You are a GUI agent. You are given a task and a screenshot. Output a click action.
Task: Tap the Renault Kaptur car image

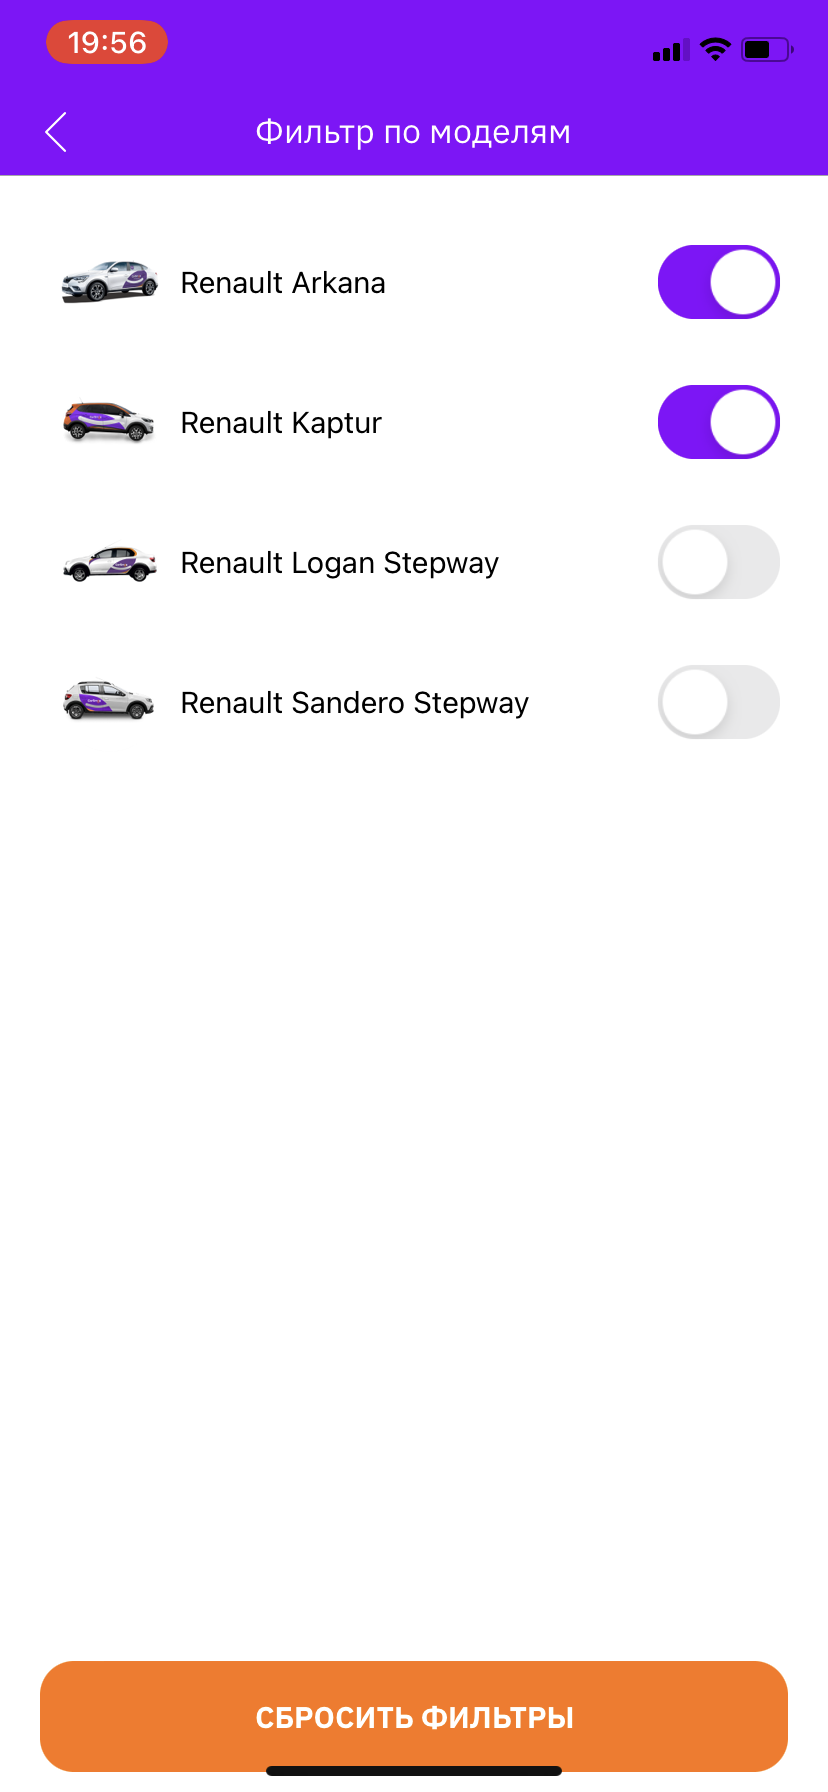click(109, 422)
